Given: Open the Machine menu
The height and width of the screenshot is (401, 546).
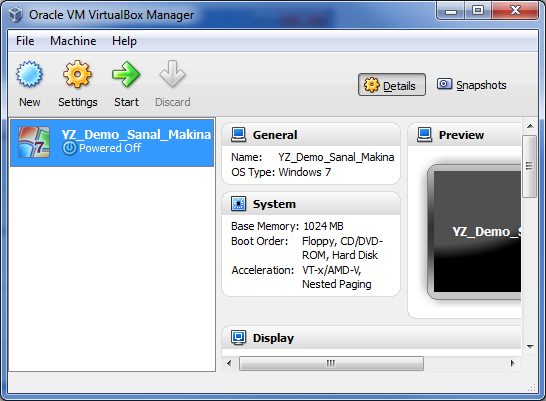Looking at the screenshot, I should coord(73,41).
